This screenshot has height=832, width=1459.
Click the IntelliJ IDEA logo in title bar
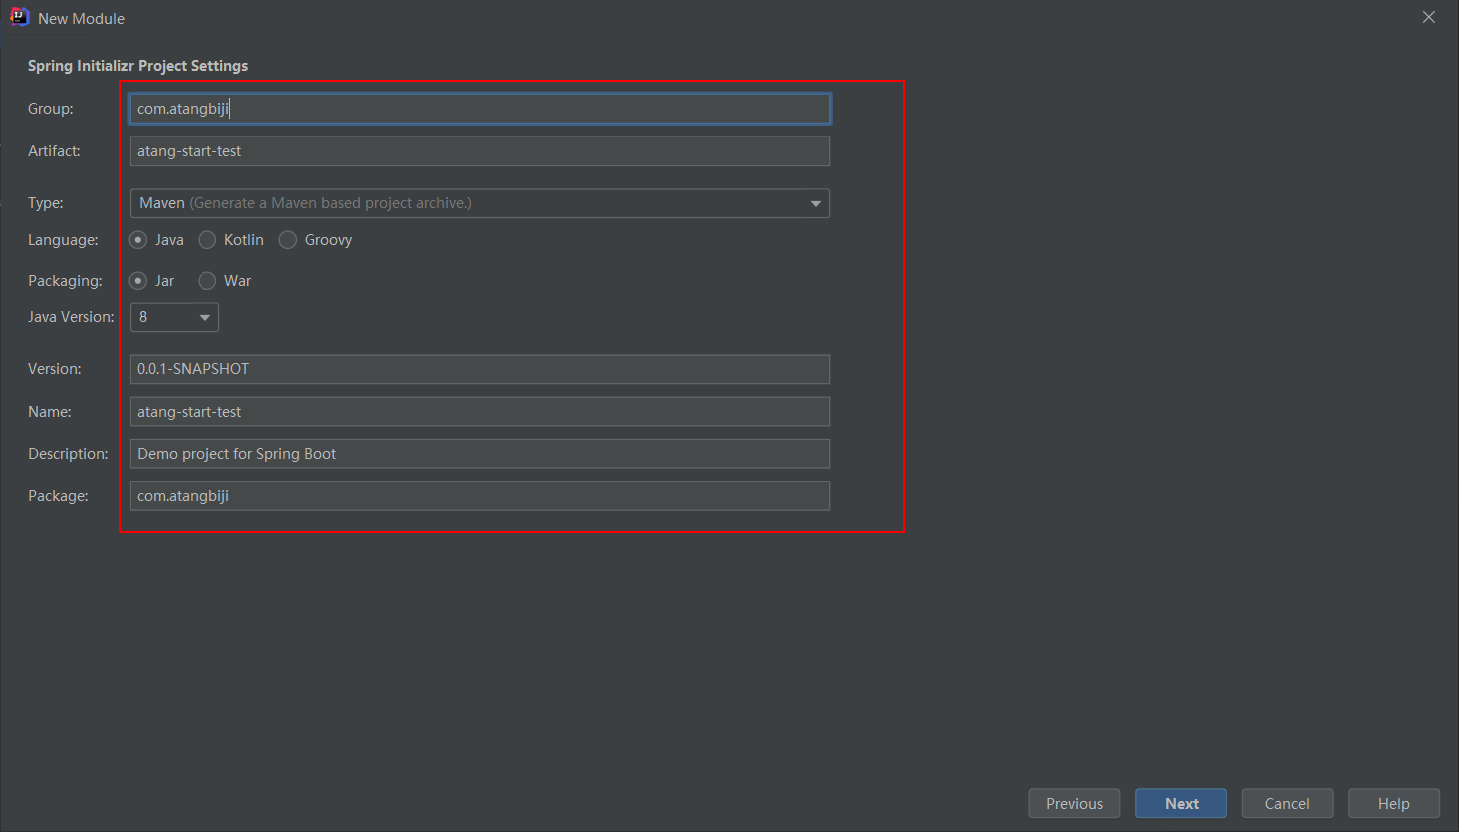[x=19, y=17]
